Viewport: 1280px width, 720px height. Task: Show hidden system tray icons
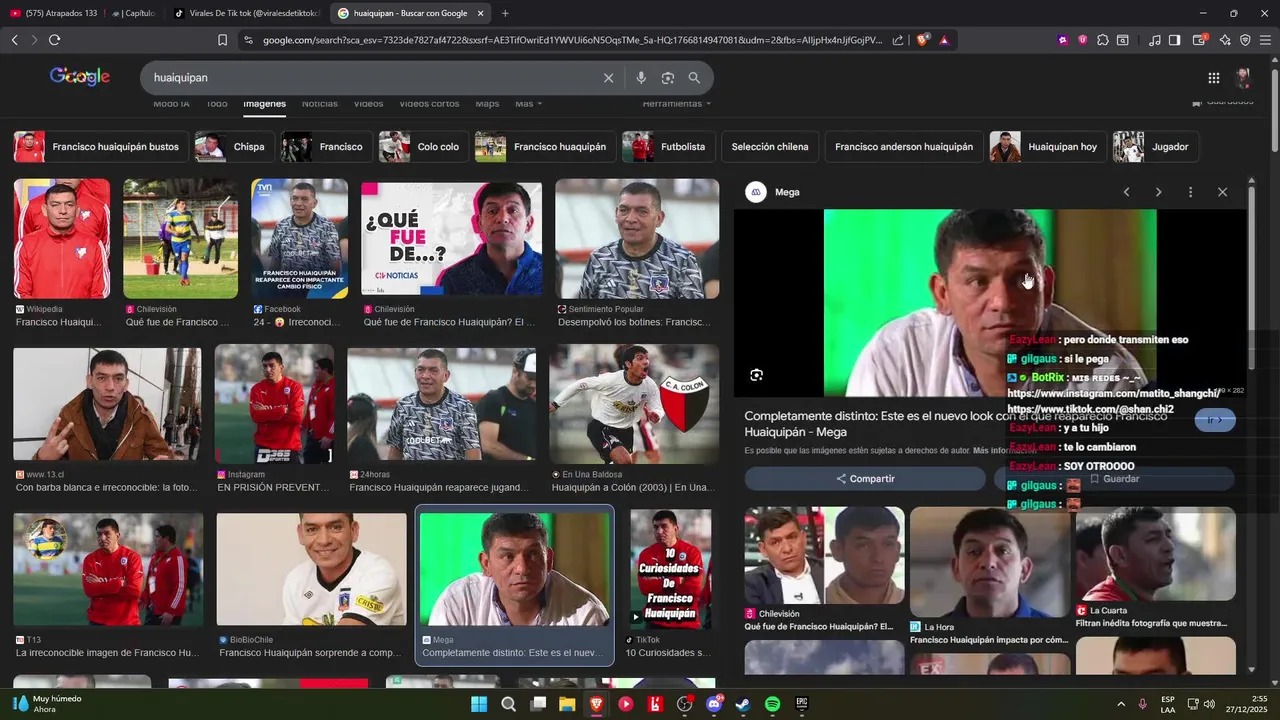coord(1120,704)
